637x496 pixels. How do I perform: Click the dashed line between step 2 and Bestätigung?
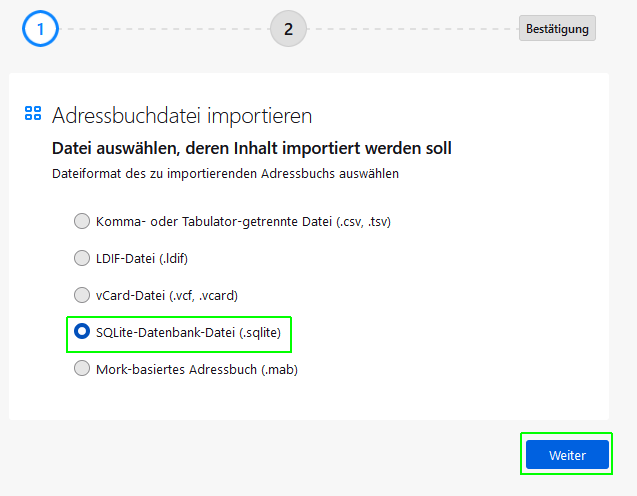[412, 28]
